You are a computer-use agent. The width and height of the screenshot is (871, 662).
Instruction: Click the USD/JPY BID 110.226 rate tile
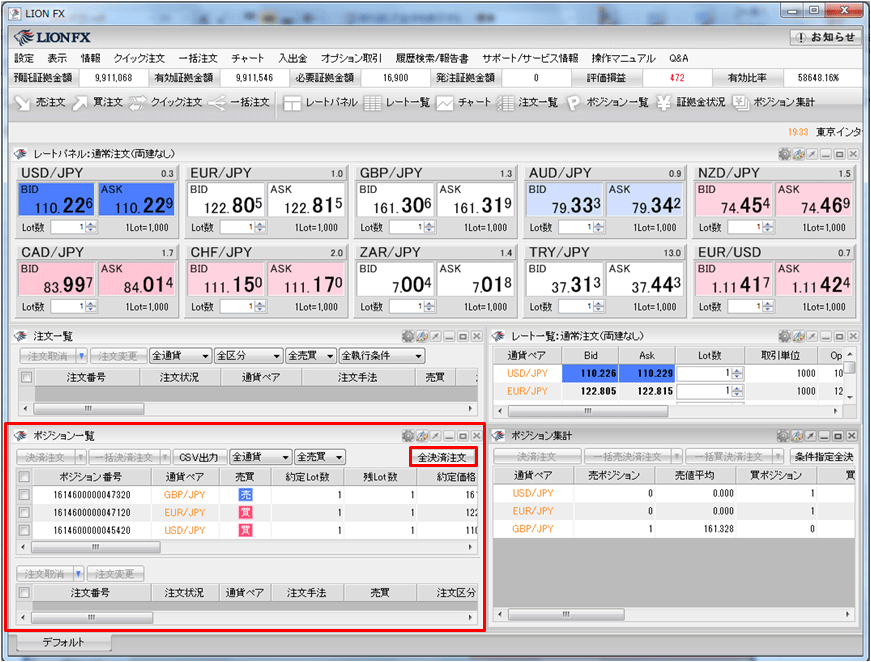tap(57, 200)
